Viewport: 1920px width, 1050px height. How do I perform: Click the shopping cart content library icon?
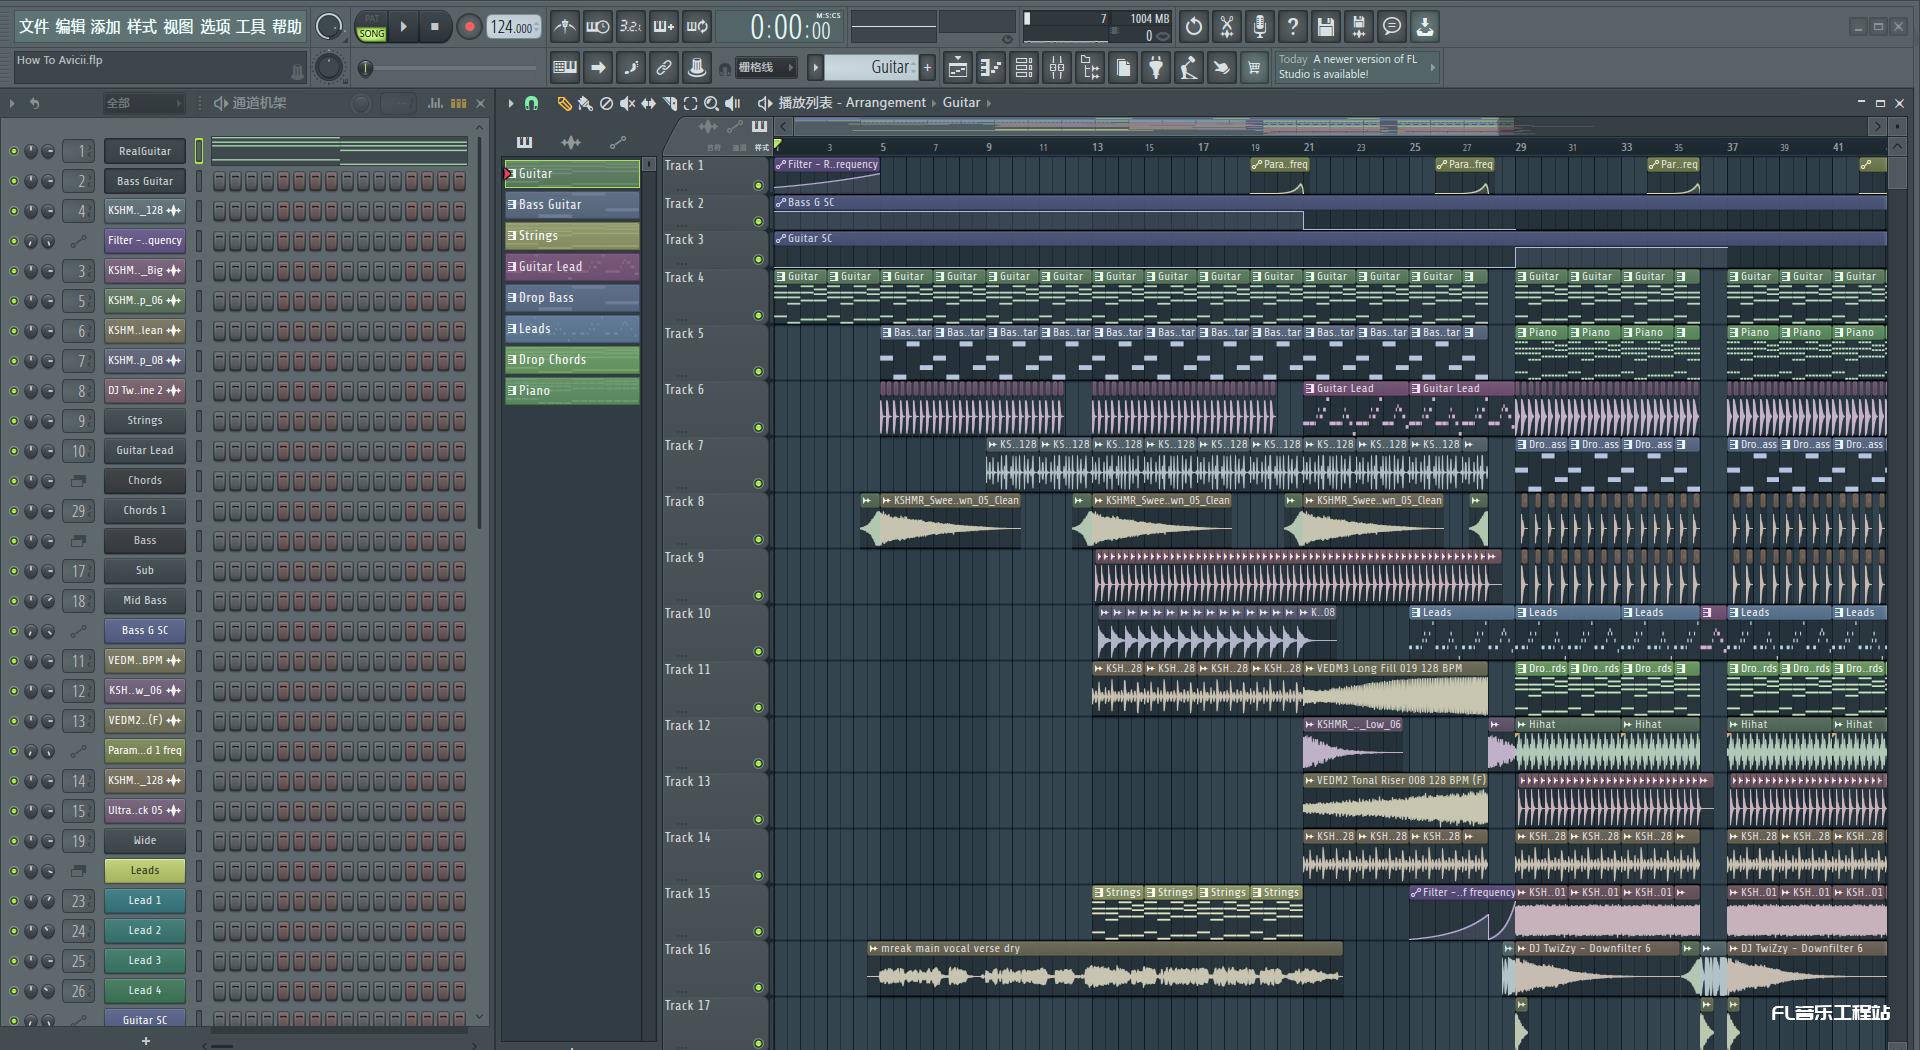pos(1253,68)
